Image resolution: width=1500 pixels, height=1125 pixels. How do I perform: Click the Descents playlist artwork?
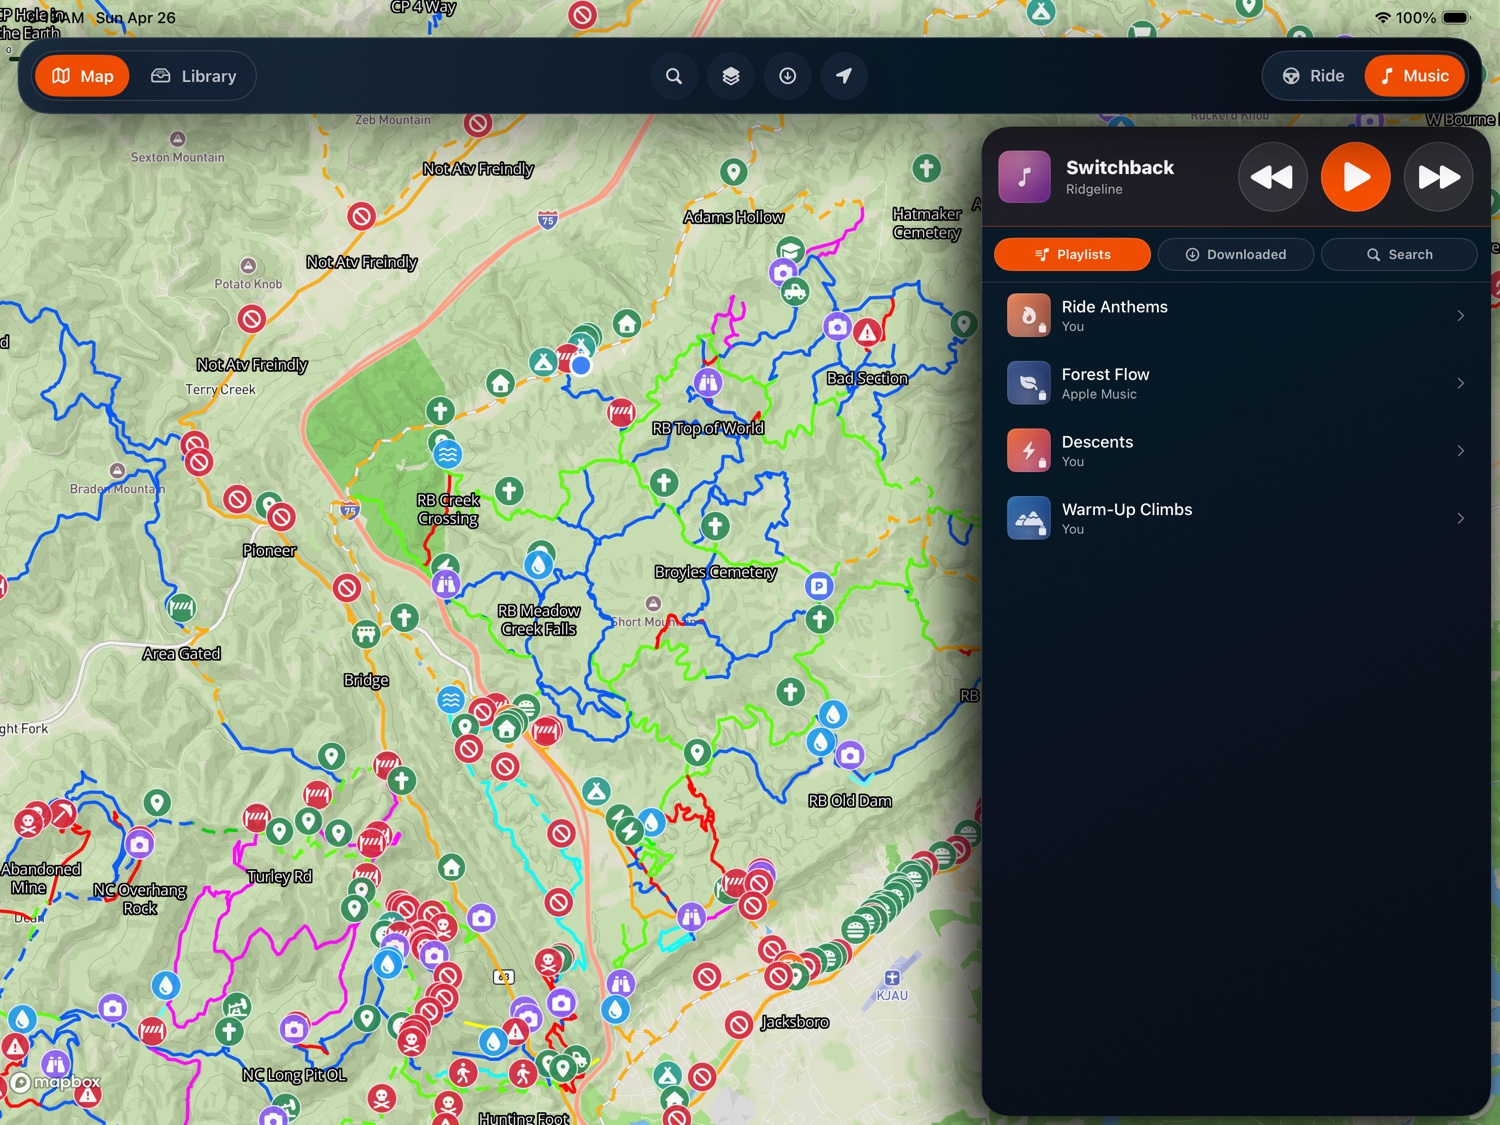1029,450
